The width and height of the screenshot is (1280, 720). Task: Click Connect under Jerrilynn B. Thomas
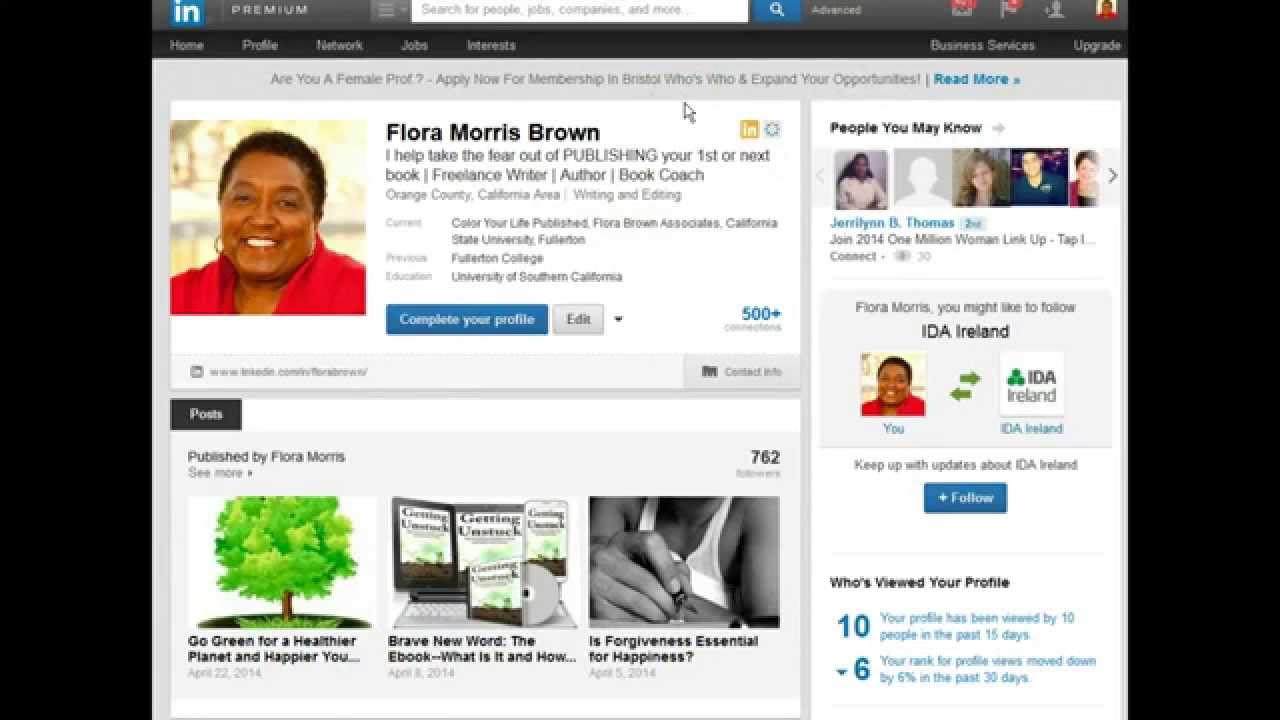pos(852,256)
